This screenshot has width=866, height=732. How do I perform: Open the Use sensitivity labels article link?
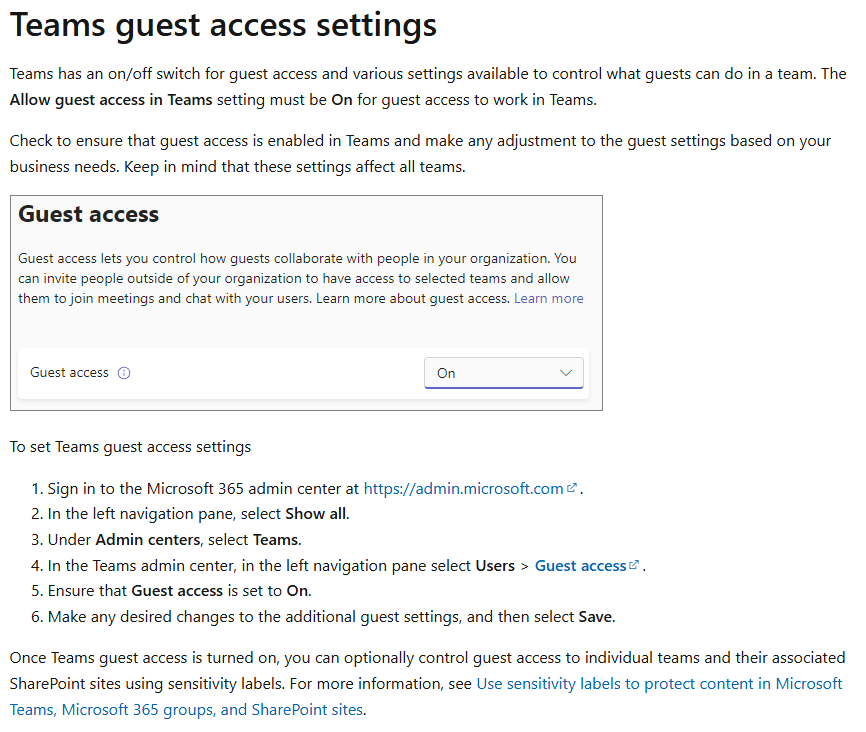coord(658,683)
